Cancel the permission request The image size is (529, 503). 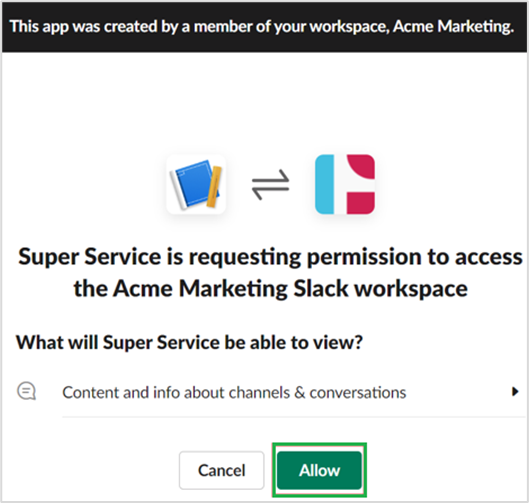pos(221,470)
